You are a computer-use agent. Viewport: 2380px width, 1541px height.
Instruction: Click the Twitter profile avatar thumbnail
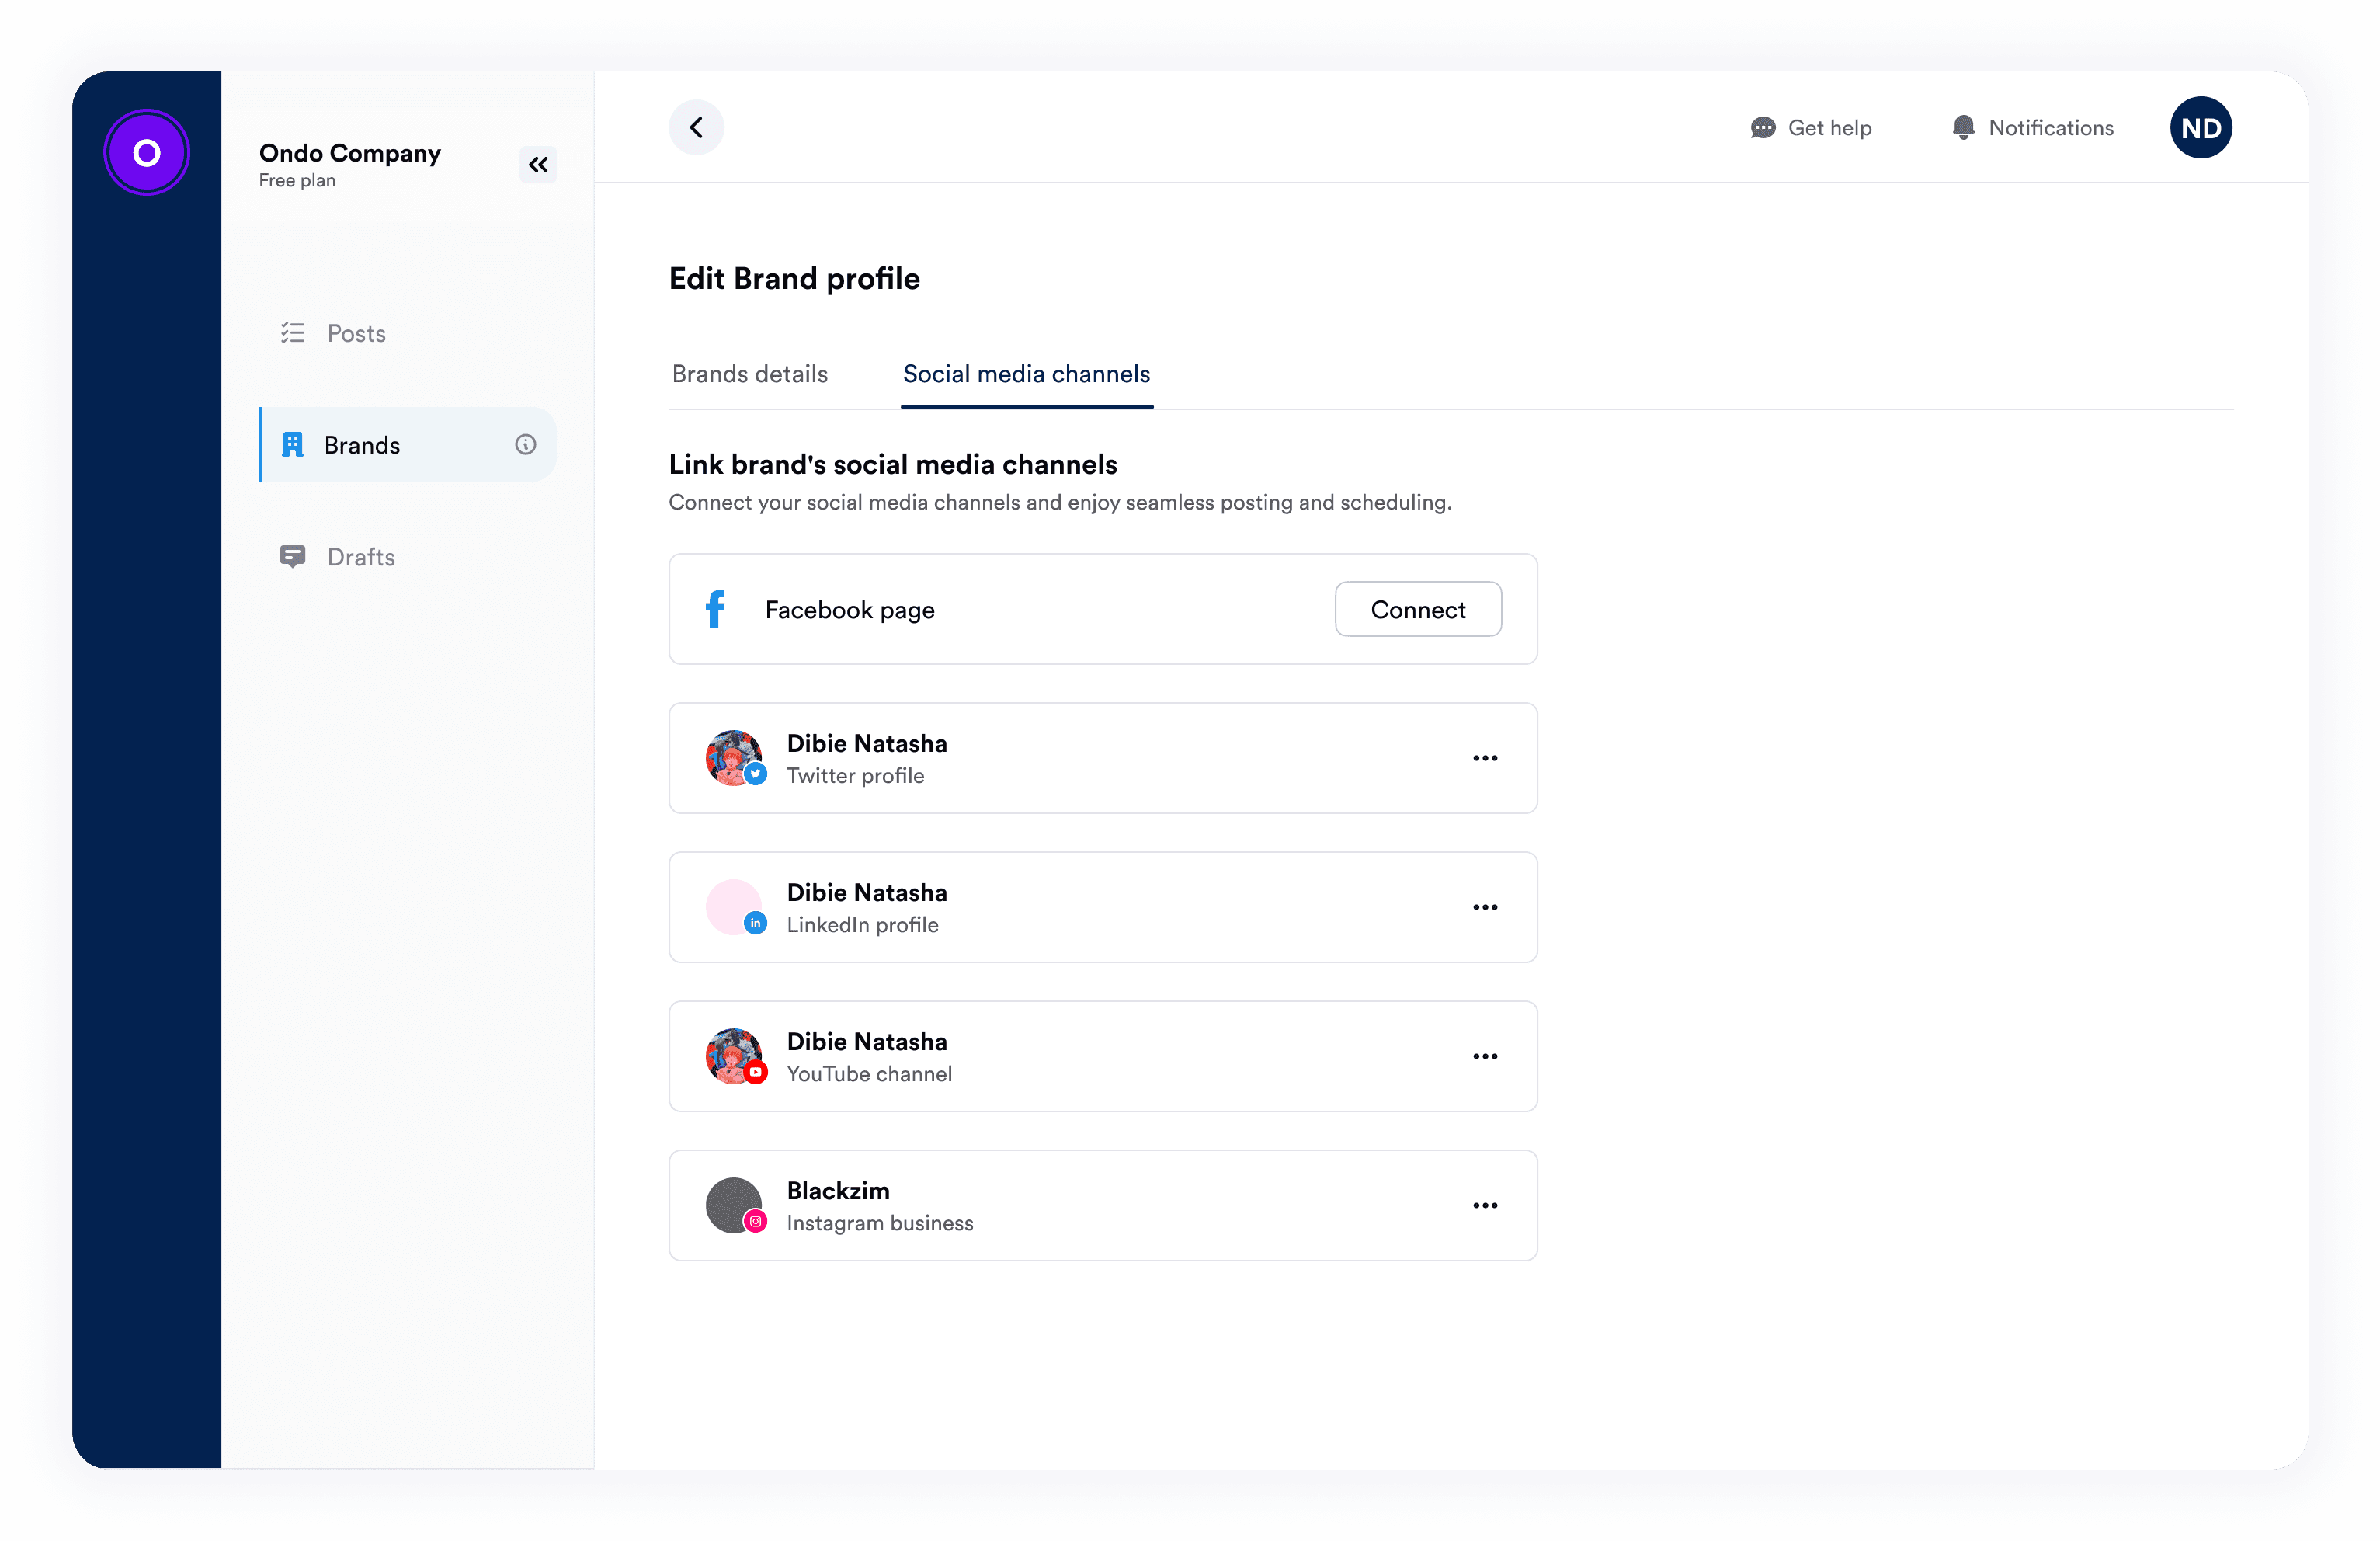pos(733,757)
